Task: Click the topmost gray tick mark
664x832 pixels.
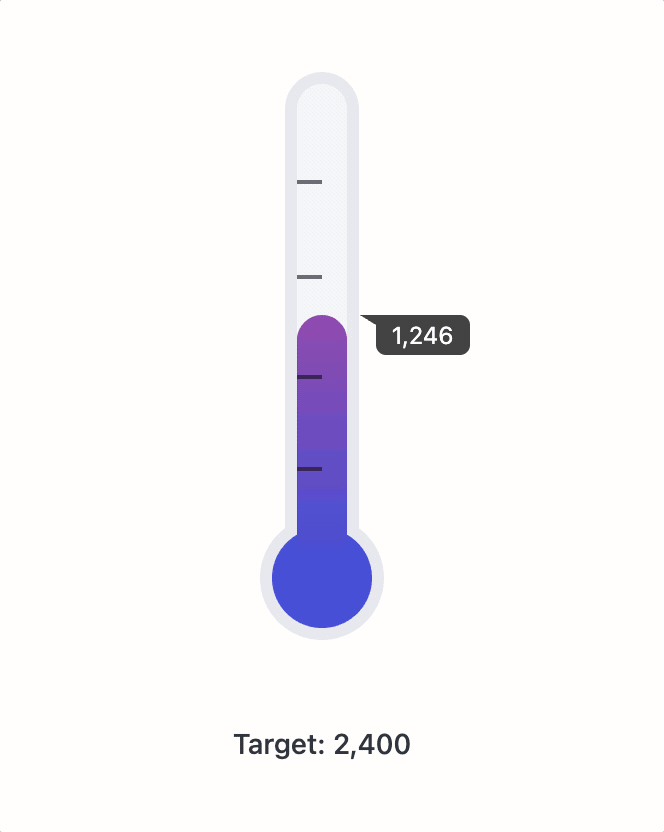Action: pyautogui.click(x=310, y=182)
